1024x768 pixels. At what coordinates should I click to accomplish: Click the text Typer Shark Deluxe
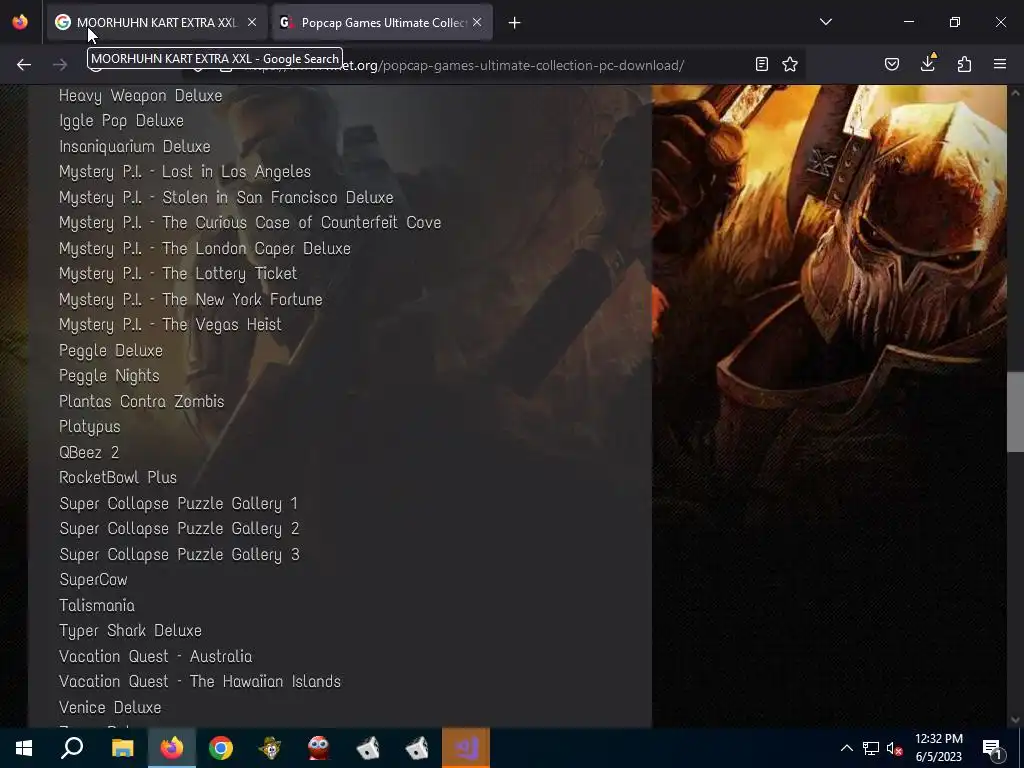[x=130, y=631]
